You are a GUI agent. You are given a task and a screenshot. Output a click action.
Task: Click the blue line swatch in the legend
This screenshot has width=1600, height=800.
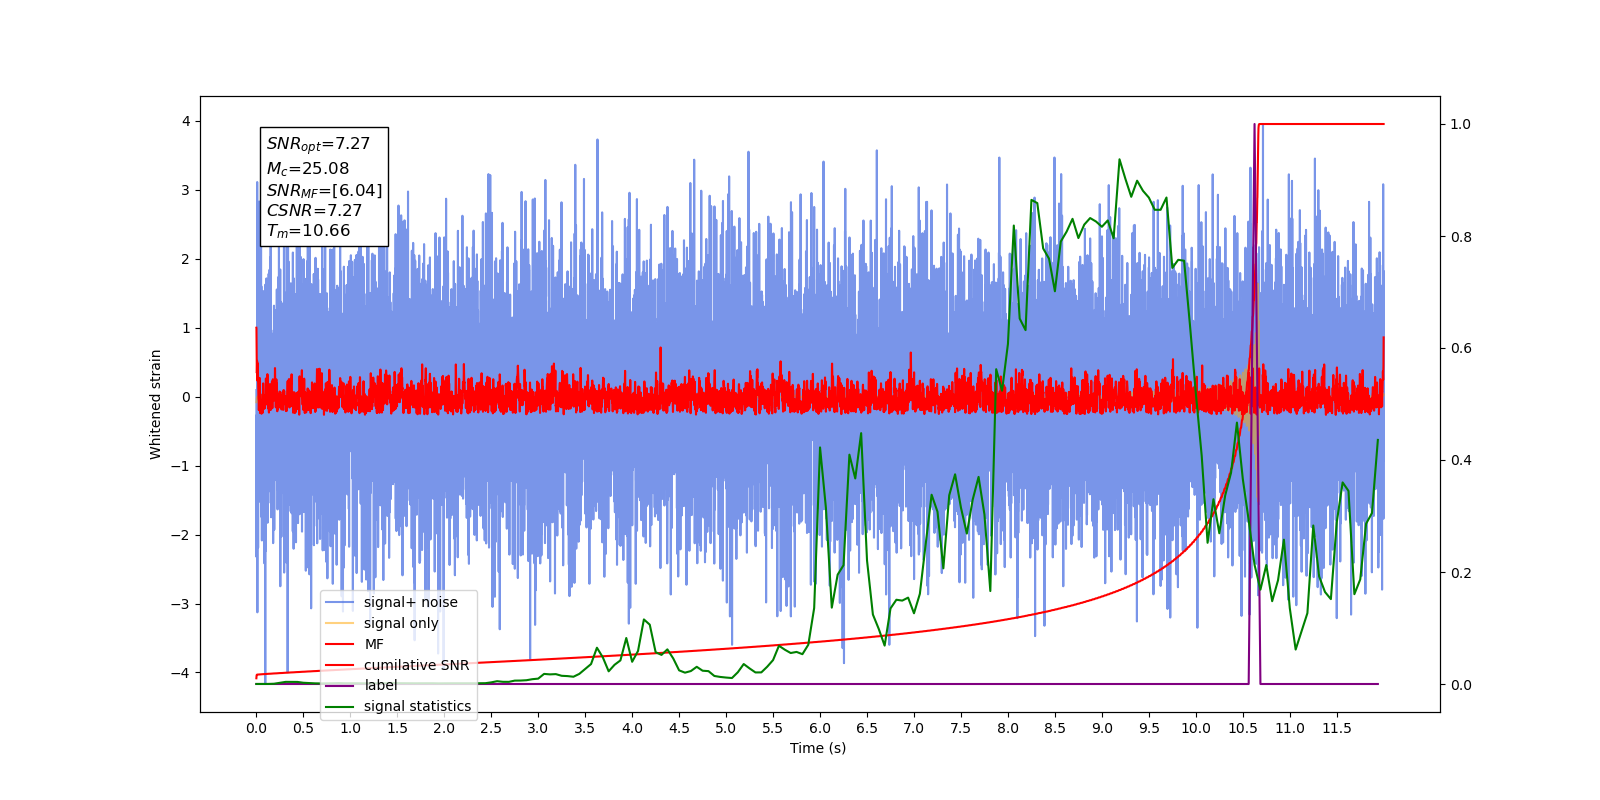[x=340, y=602]
